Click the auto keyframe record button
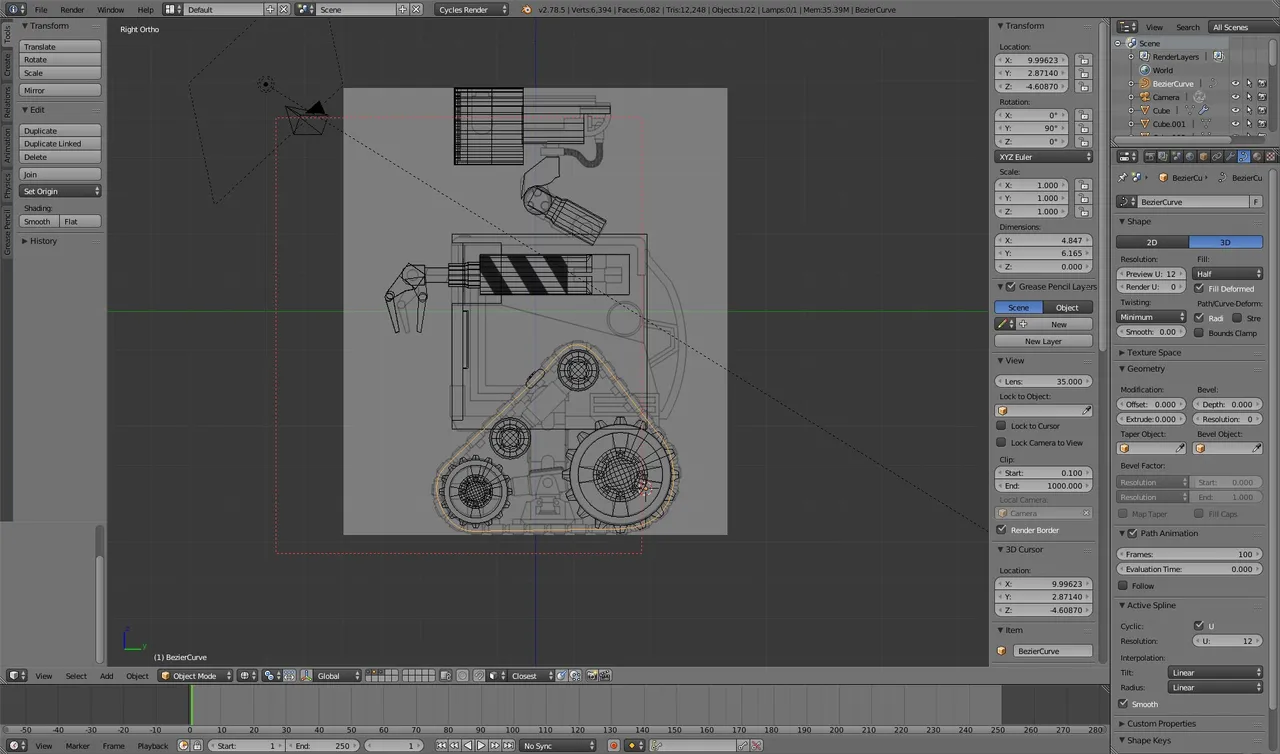The width and height of the screenshot is (1280, 754). point(614,745)
